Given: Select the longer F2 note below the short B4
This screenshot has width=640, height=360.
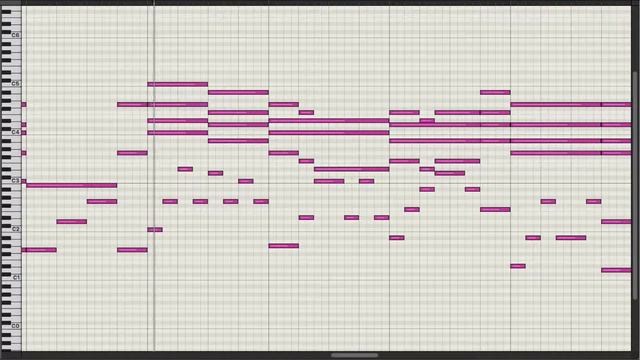Looking at the screenshot, I should pyautogui.click(x=495, y=209).
